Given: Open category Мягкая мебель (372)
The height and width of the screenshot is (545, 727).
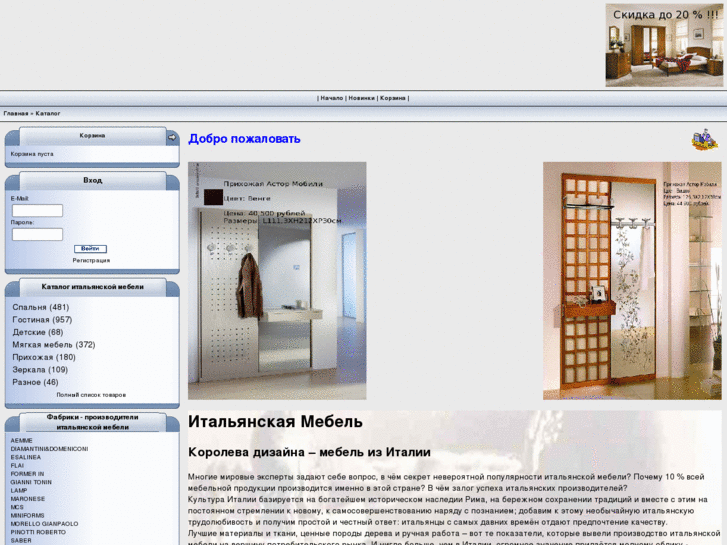Looking at the screenshot, I should click(x=54, y=345).
